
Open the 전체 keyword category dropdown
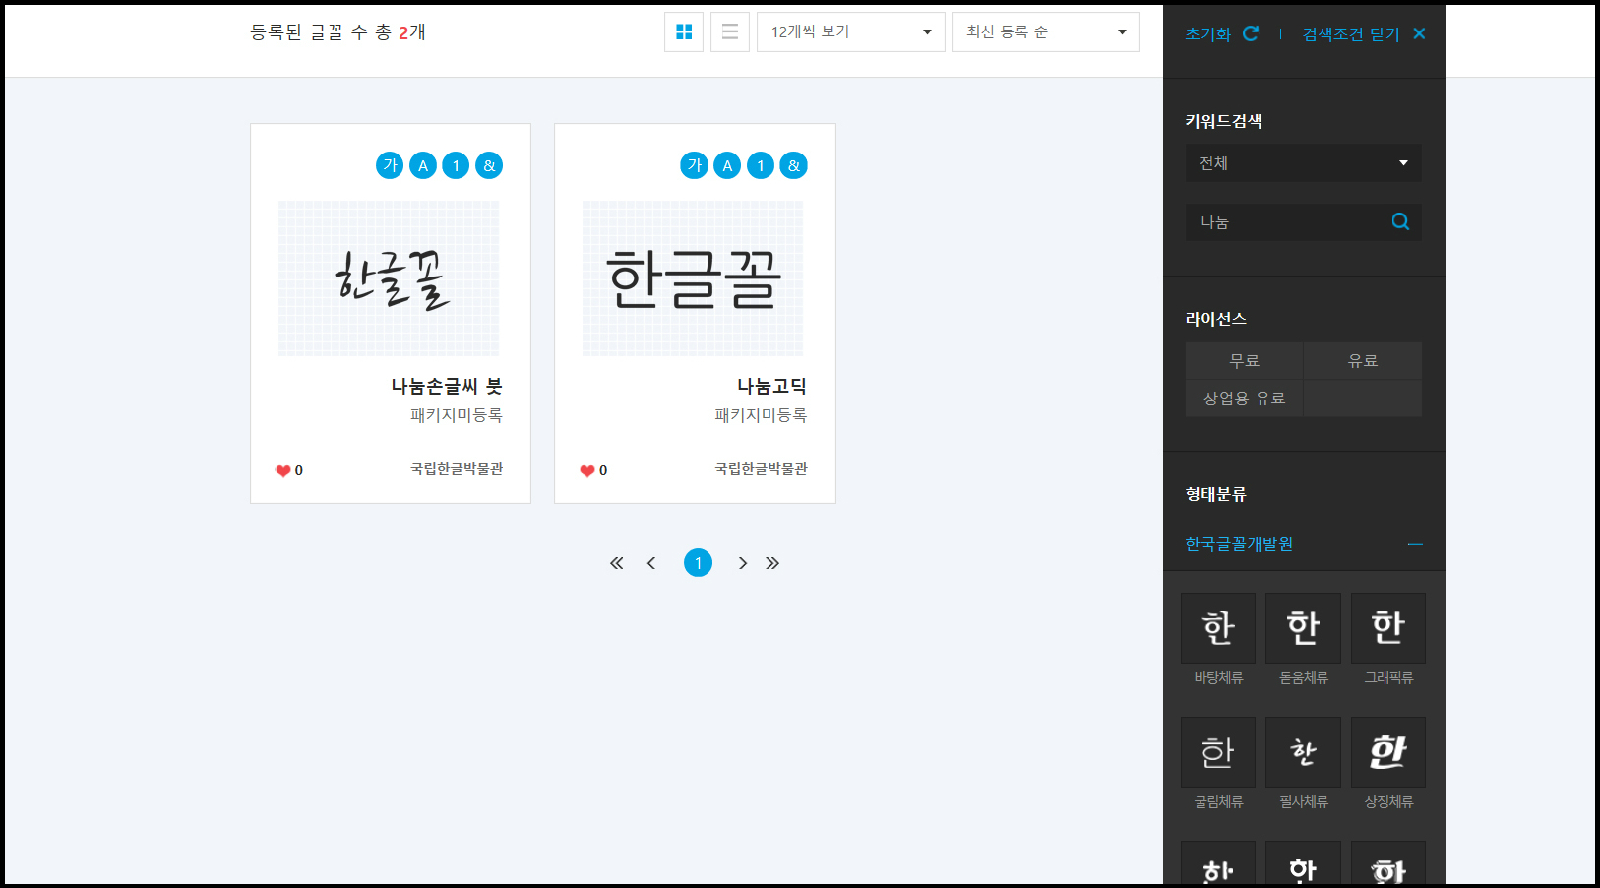pos(1304,163)
